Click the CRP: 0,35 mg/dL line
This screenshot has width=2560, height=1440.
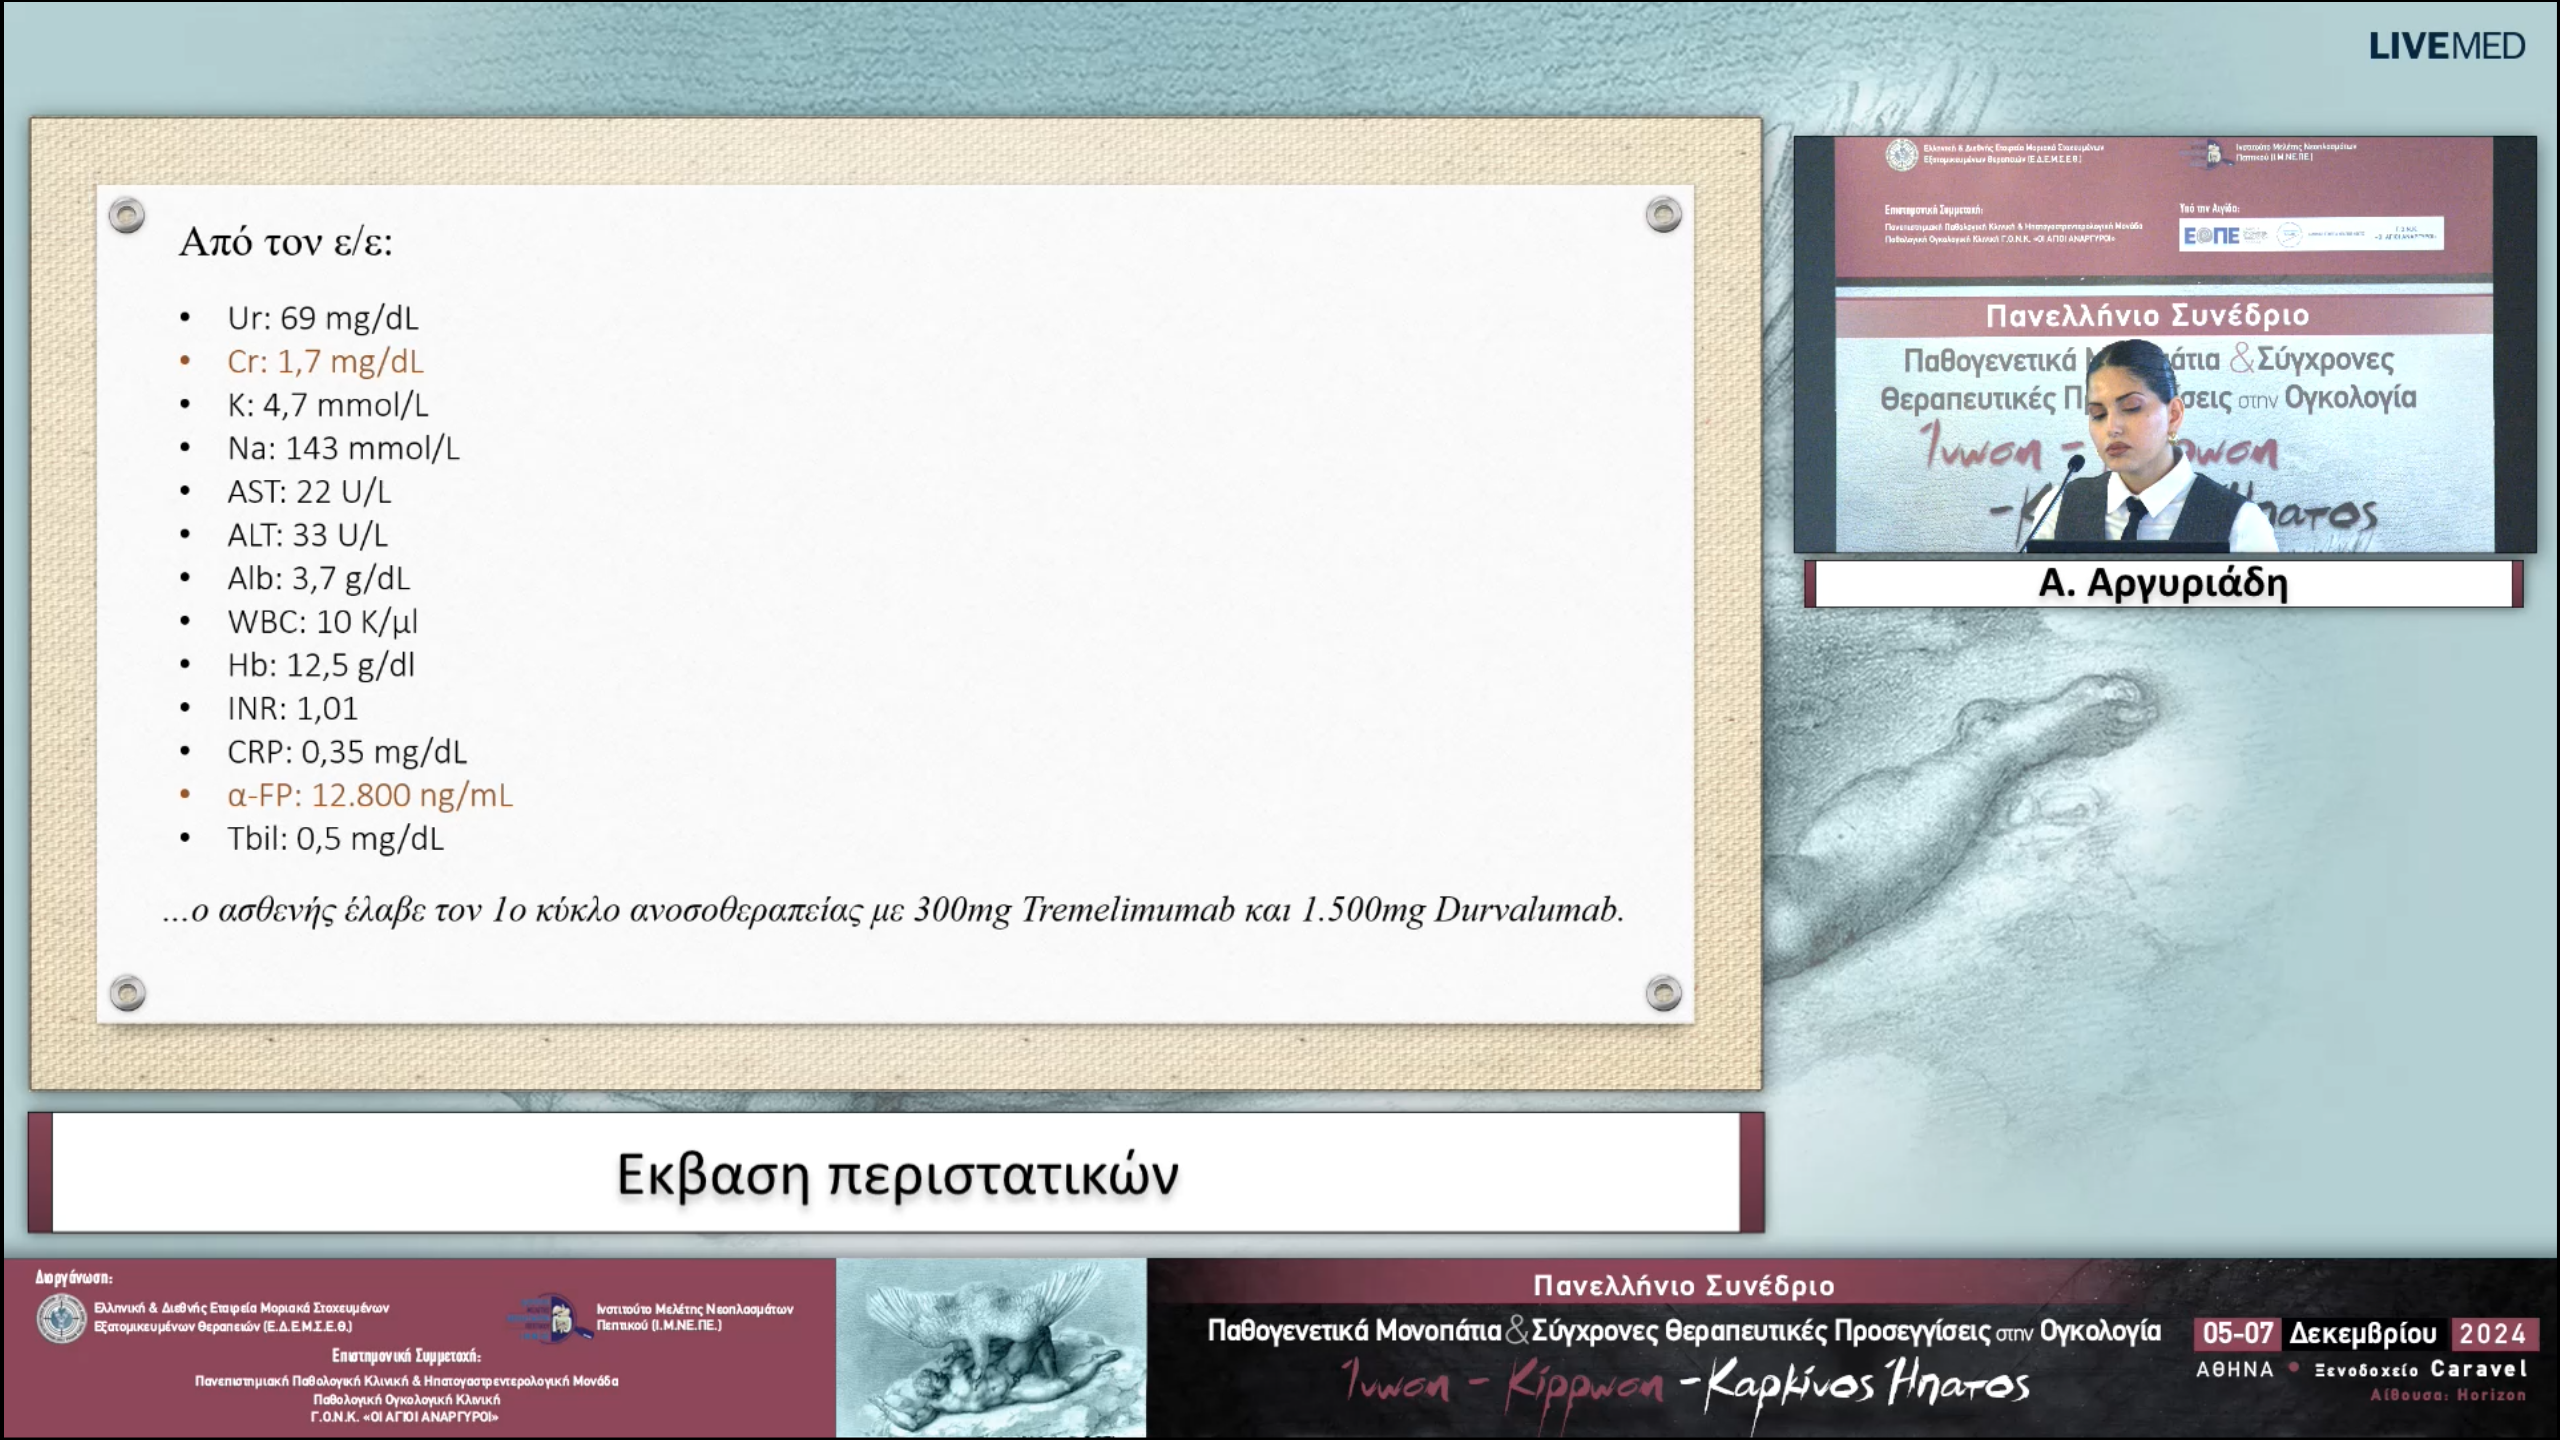coord(347,752)
